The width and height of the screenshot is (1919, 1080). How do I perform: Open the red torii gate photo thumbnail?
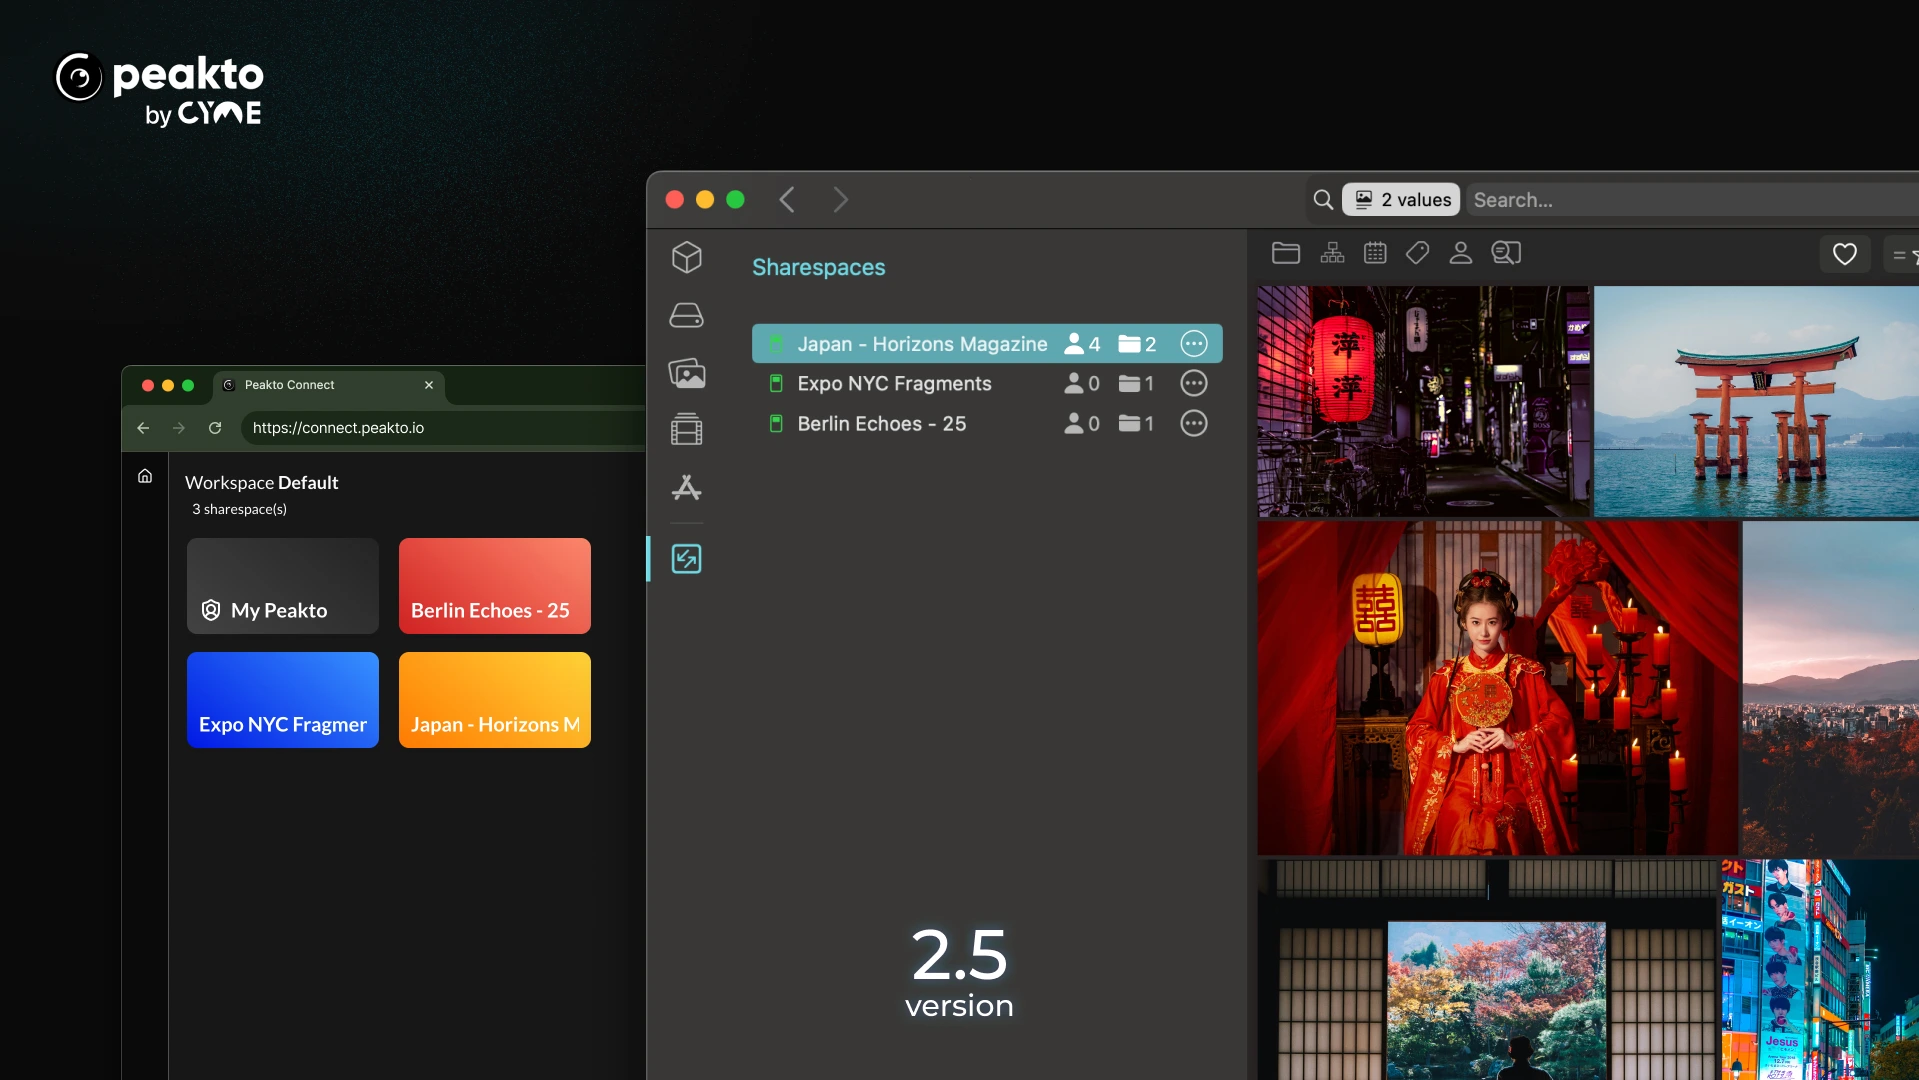coord(1755,401)
